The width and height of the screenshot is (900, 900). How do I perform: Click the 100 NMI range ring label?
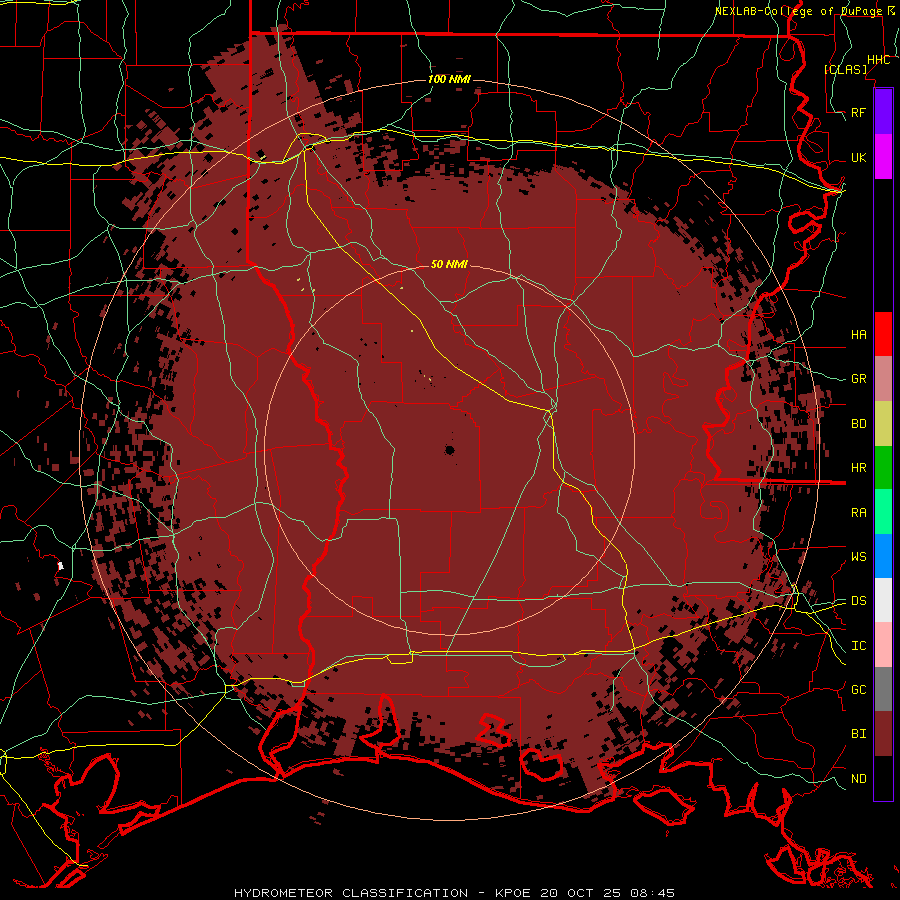coord(449,79)
